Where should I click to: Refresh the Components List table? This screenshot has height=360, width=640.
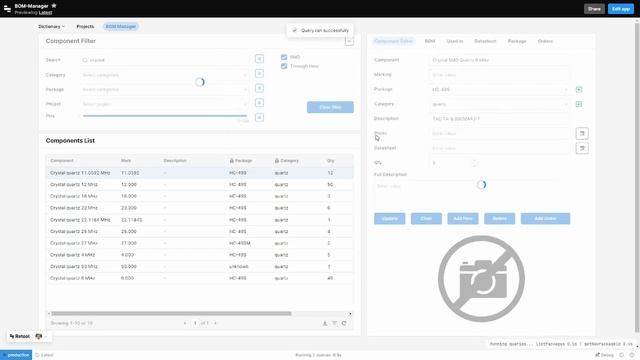coord(344,323)
